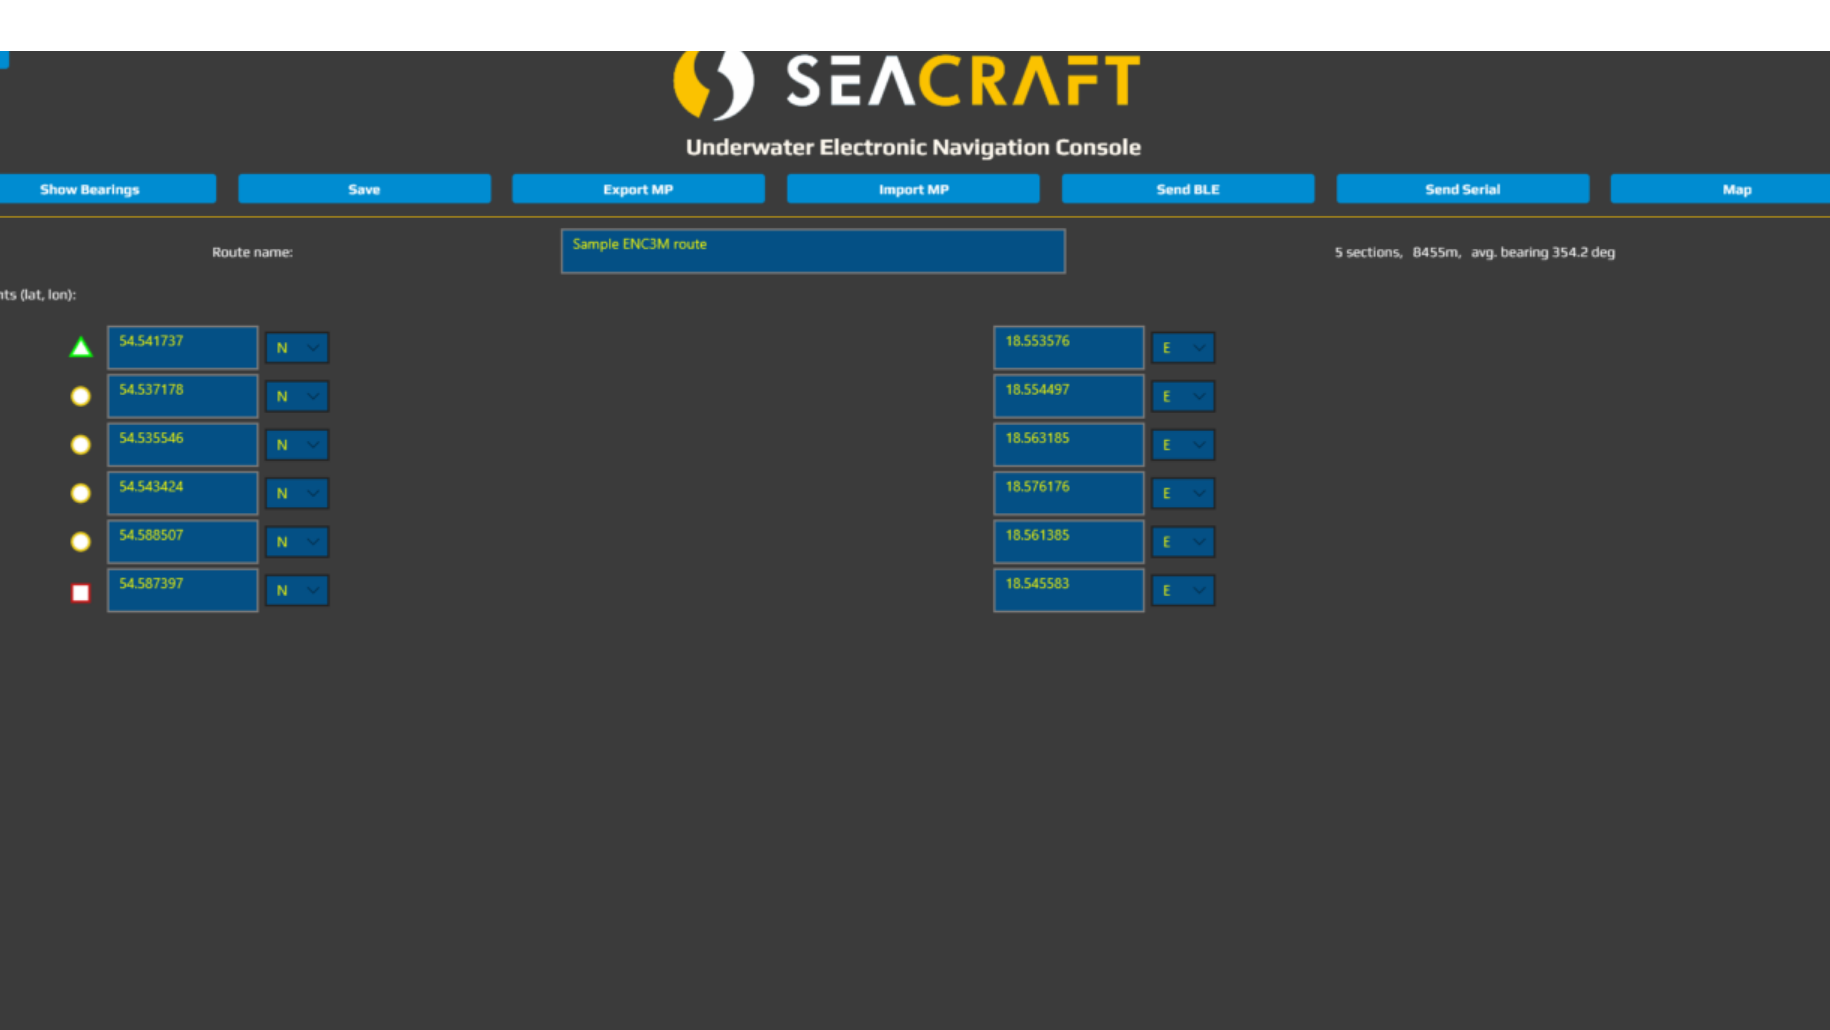This screenshot has height=1030, width=1830.
Task: Open the N dropdown beside 54.588507
Action: 297,541
